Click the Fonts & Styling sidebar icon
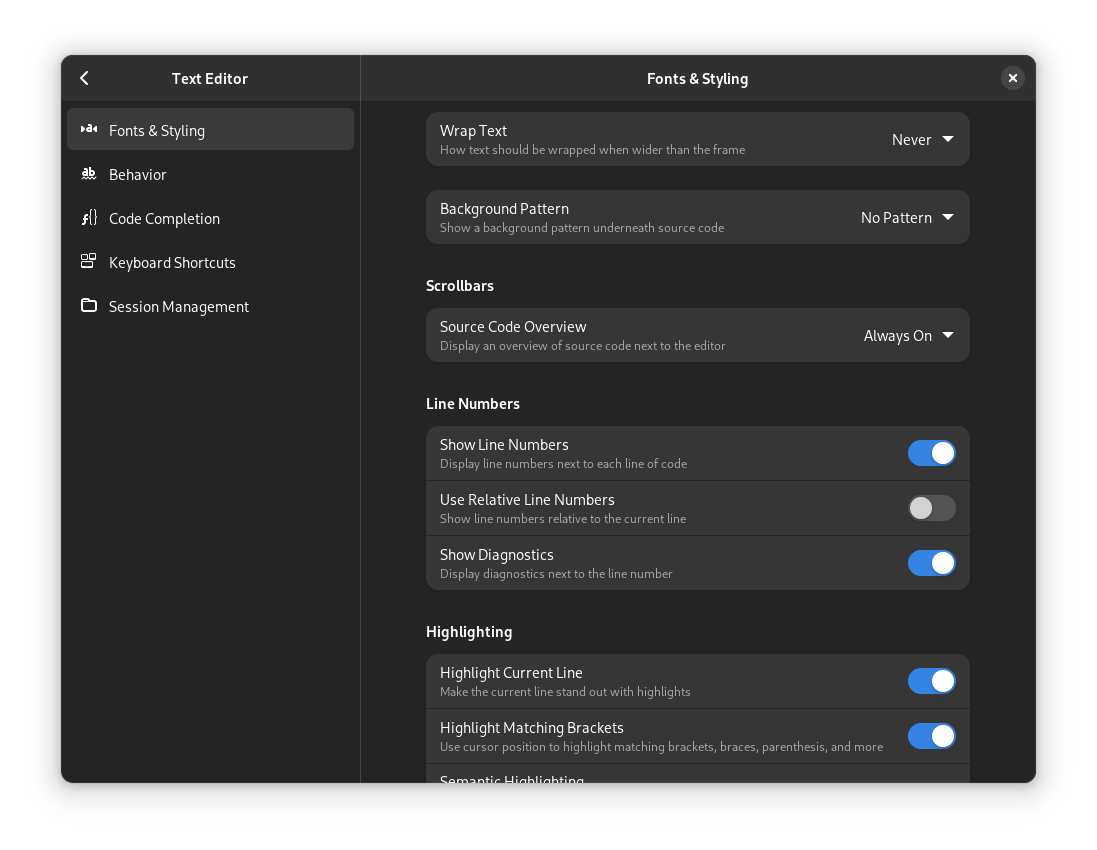The height and width of the screenshot is (850, 1097). pyautogui.click(x=89, y=129)
